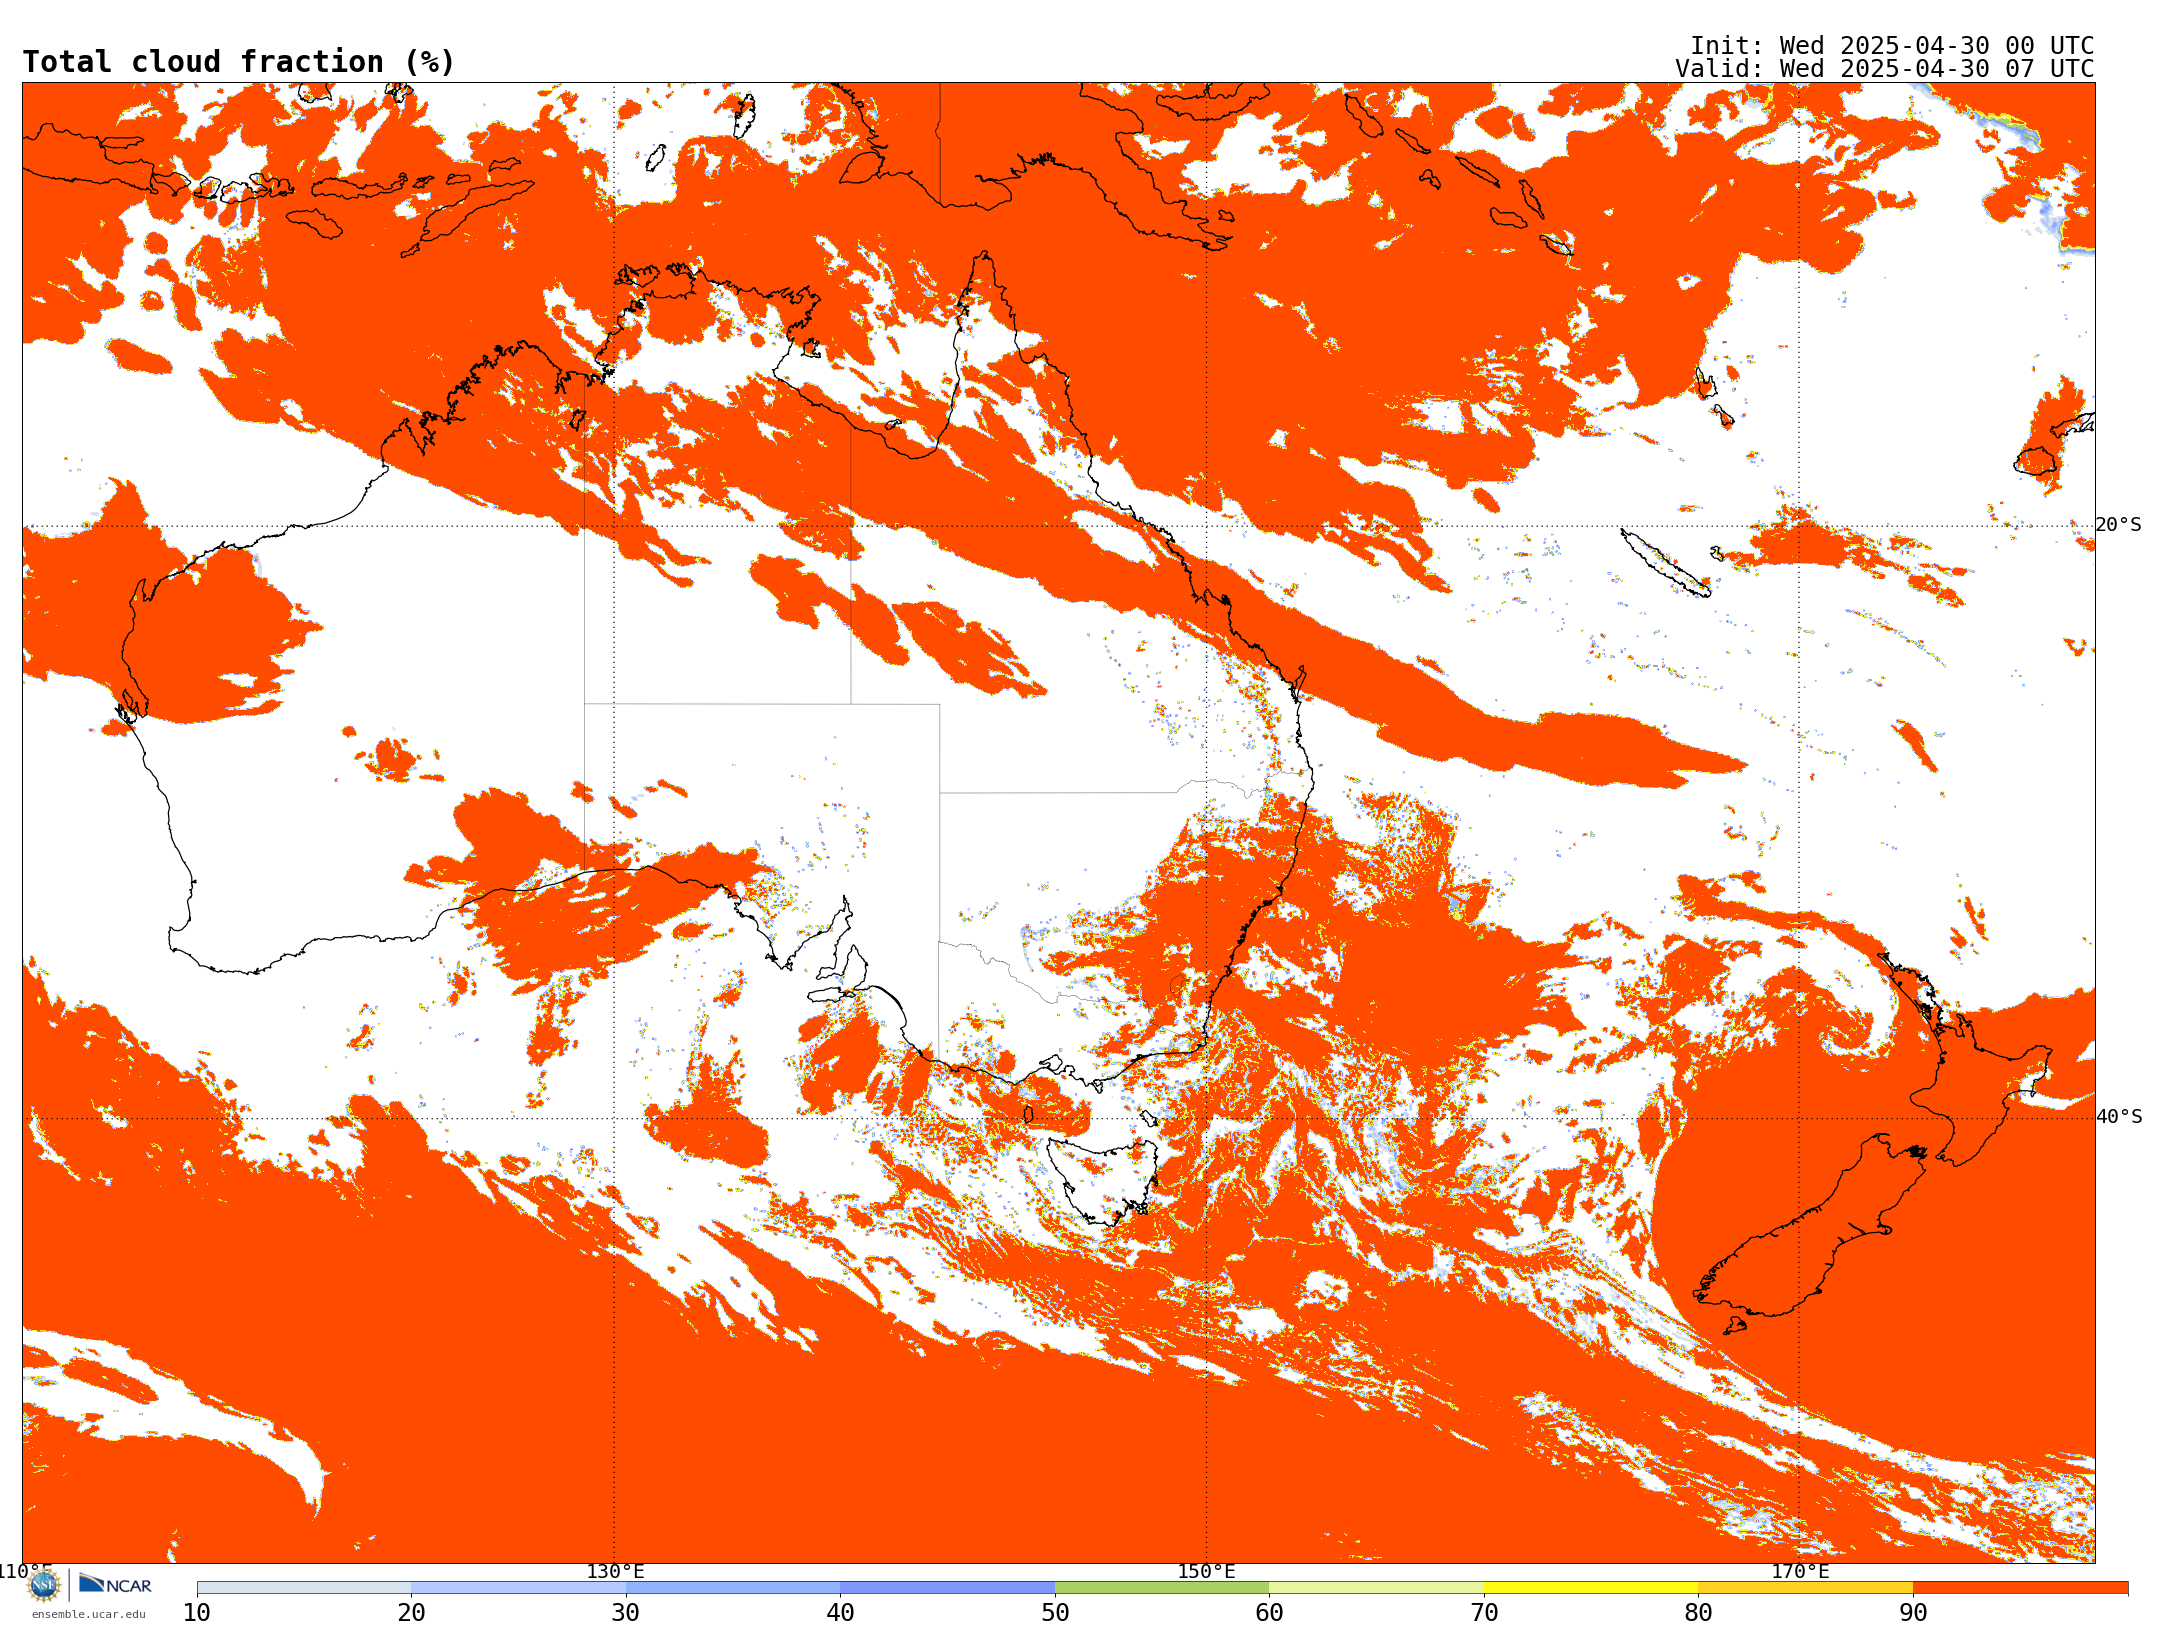Viewport: 2160px width, 1626px height.
Task: Click the NSF logo icon
Action: [44, 1585]
